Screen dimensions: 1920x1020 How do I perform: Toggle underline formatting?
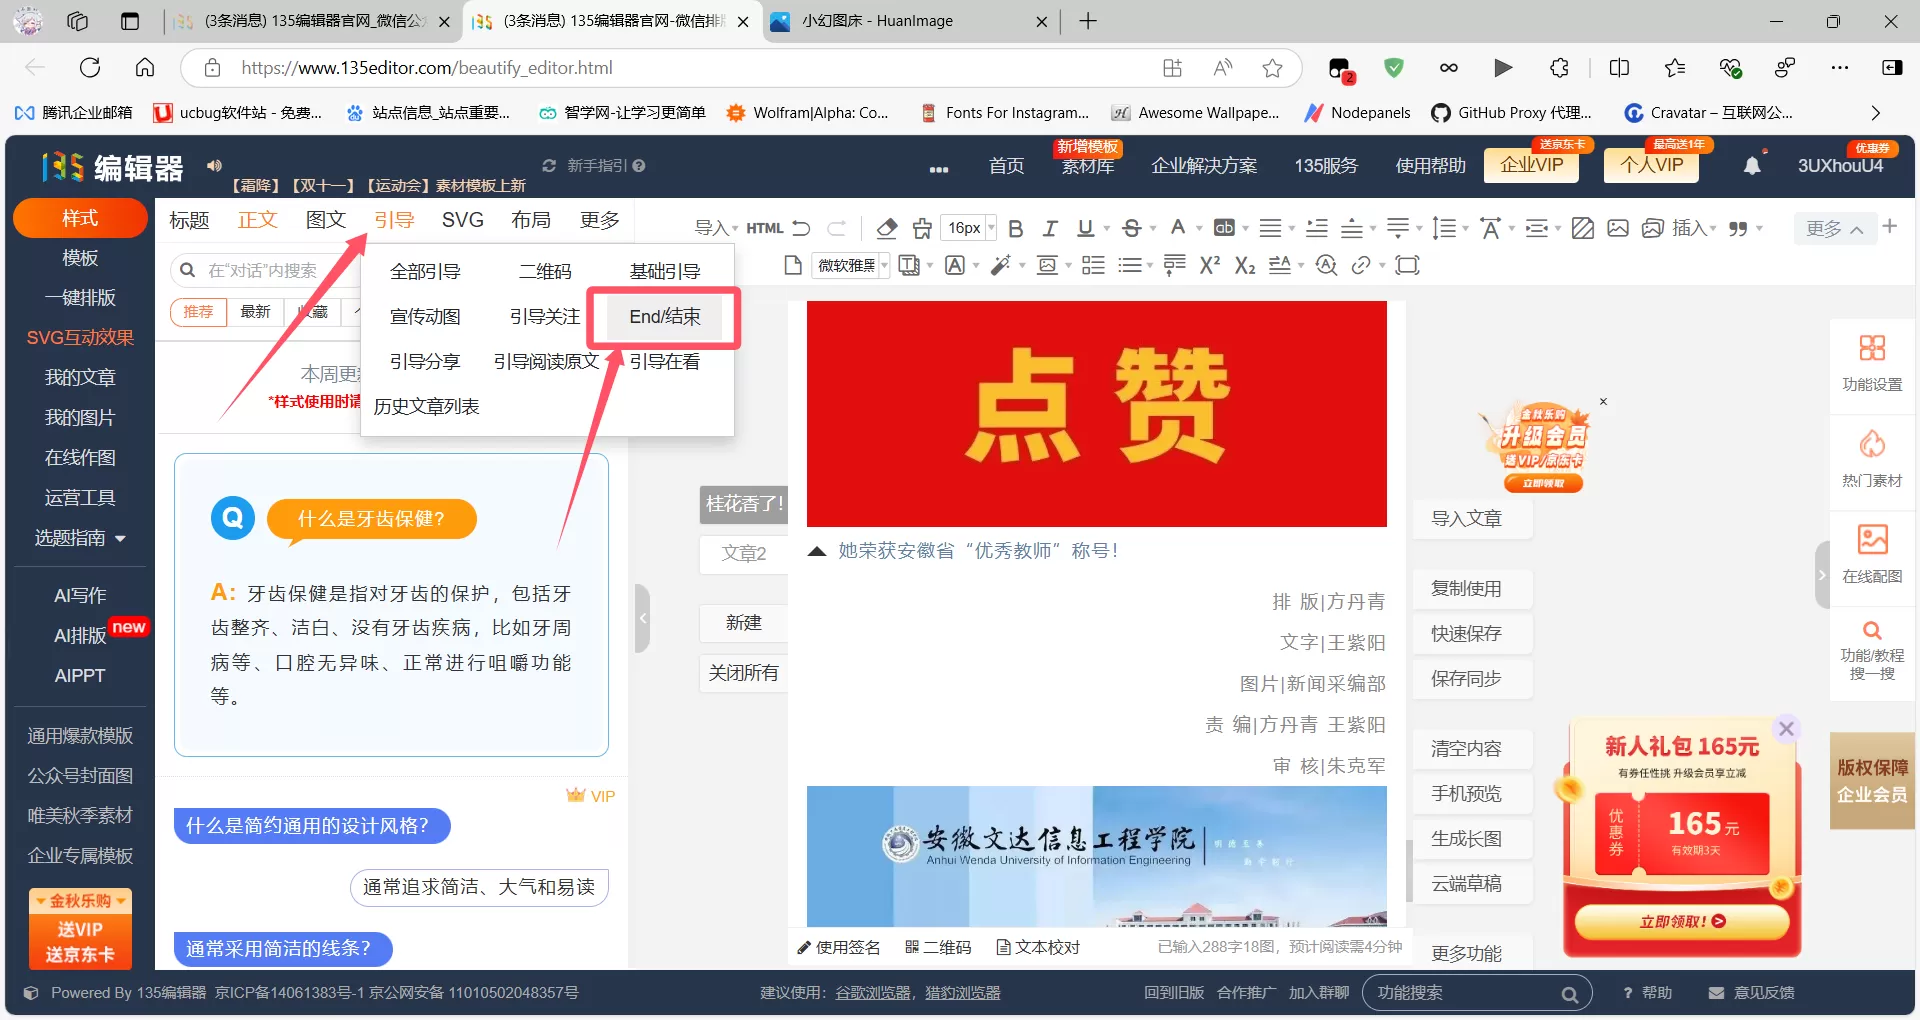1084,228
